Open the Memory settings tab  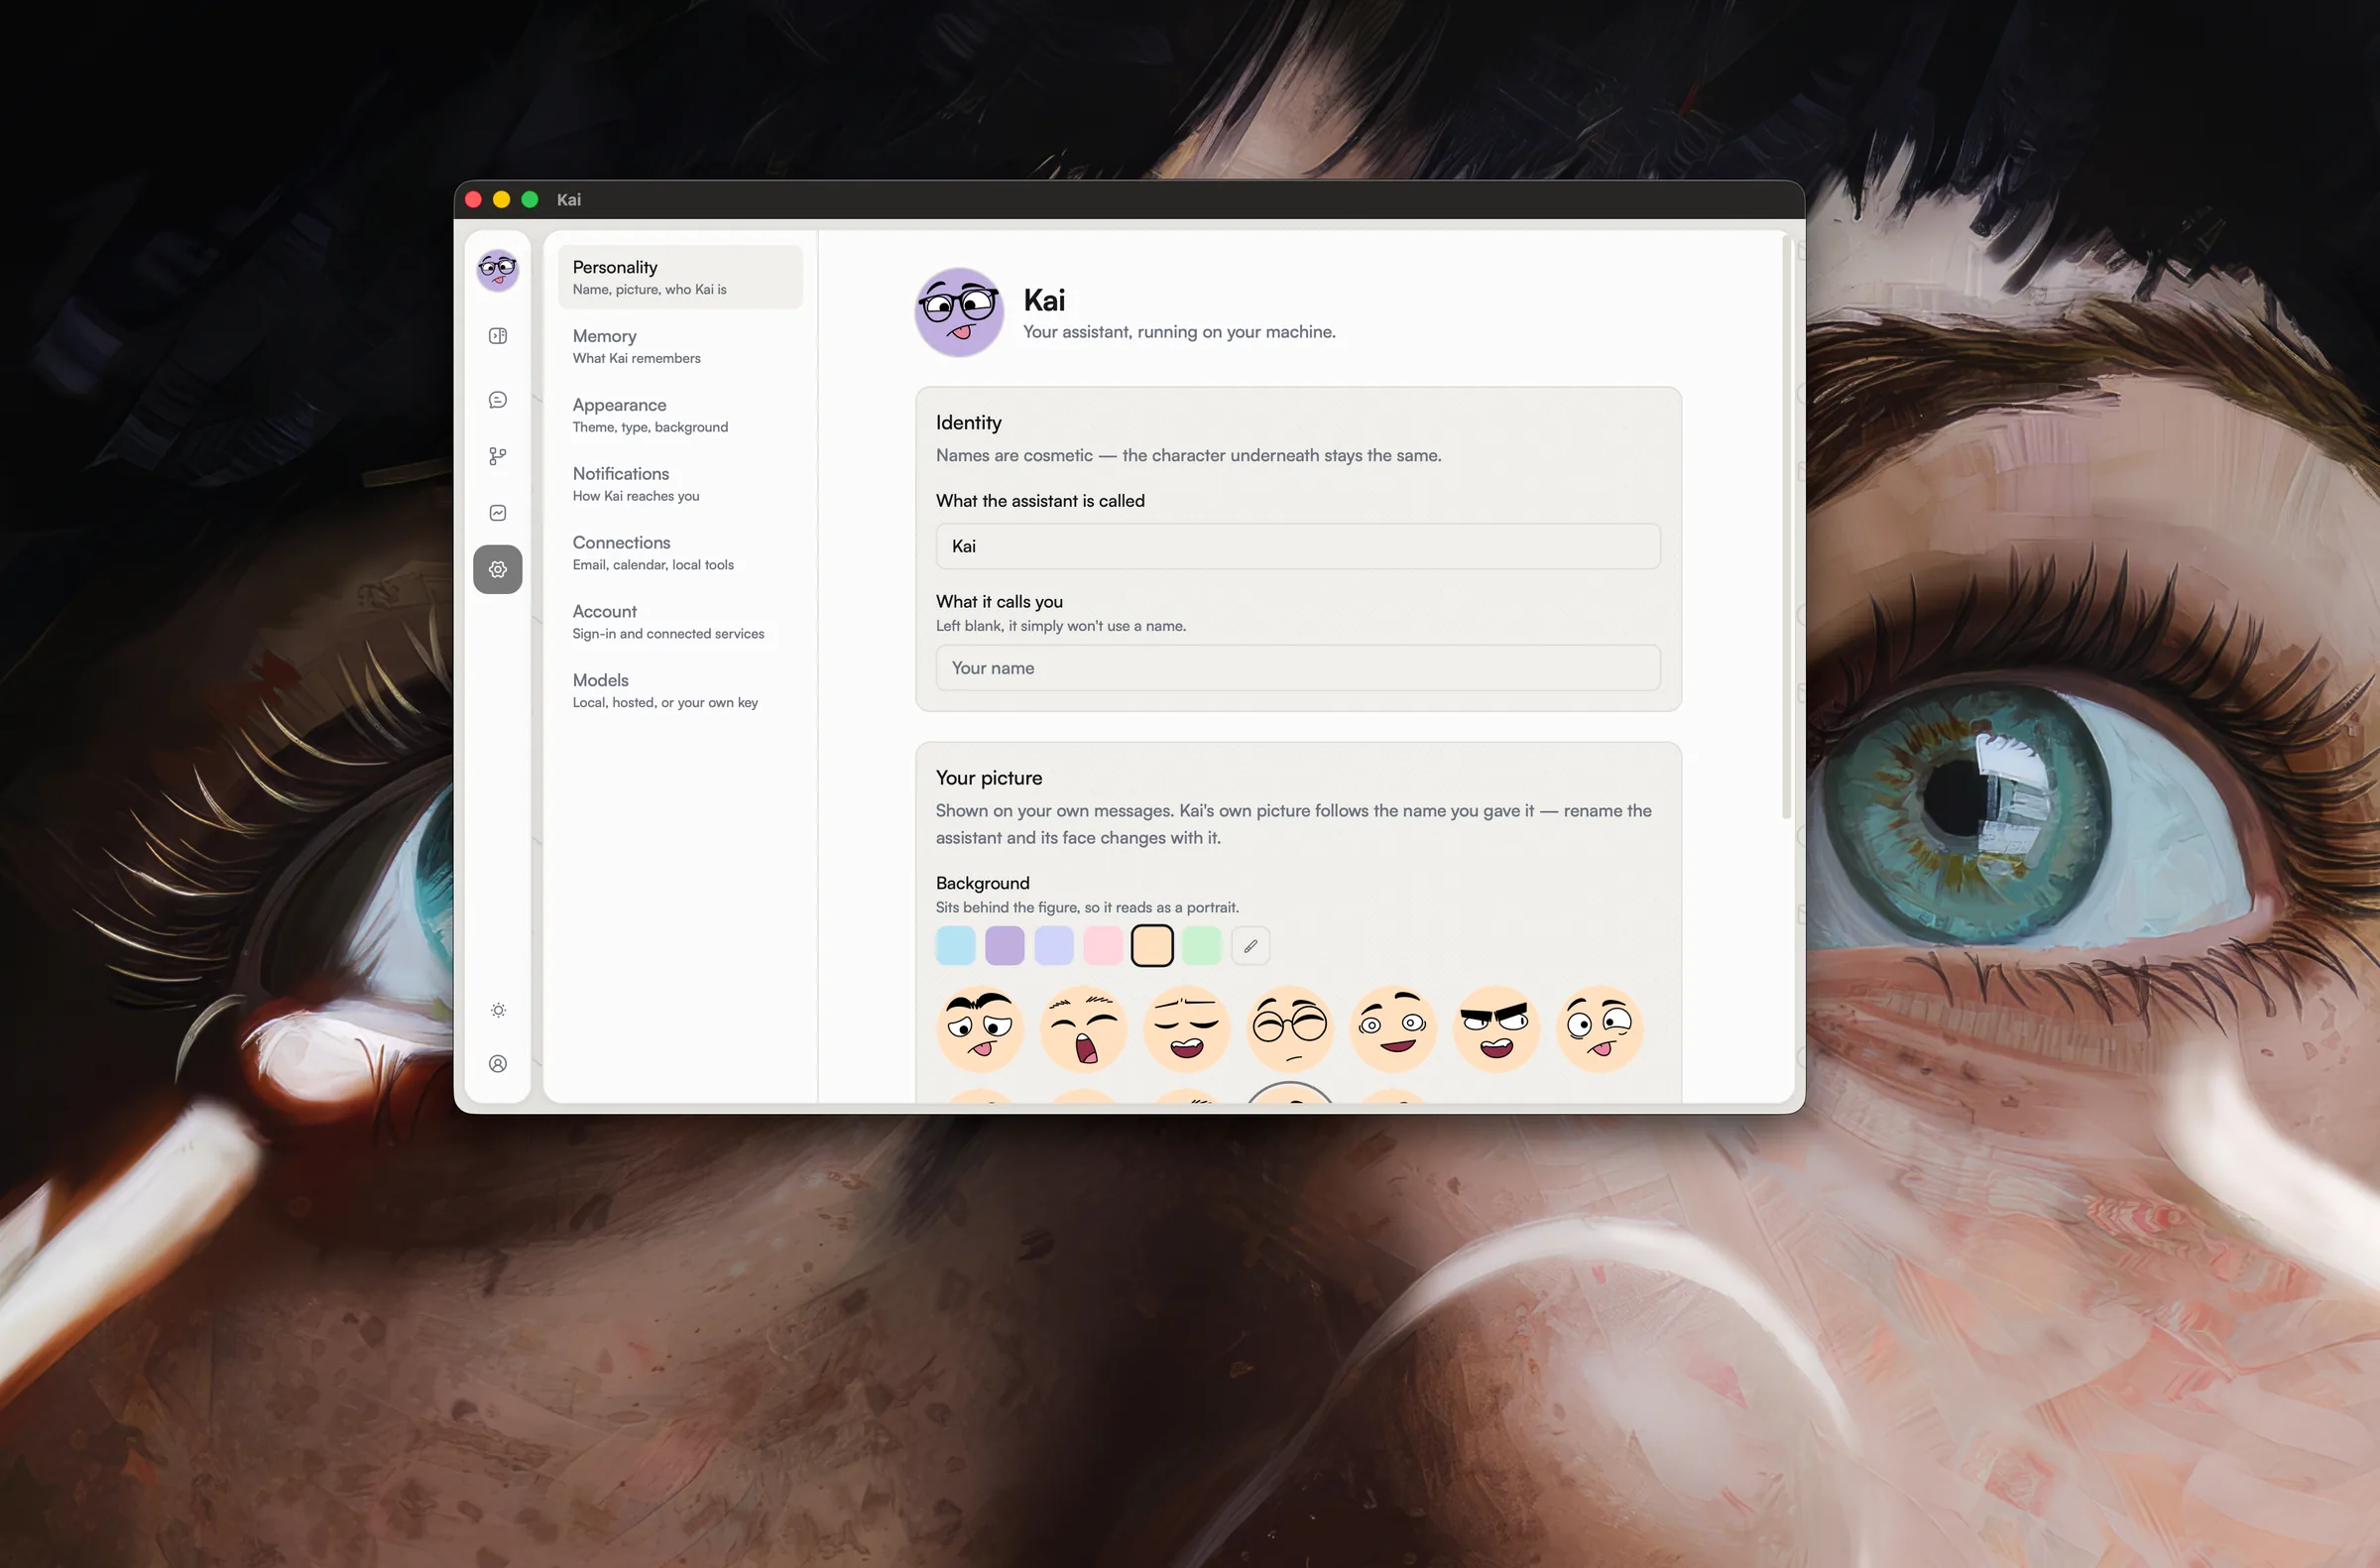[680, 346]
